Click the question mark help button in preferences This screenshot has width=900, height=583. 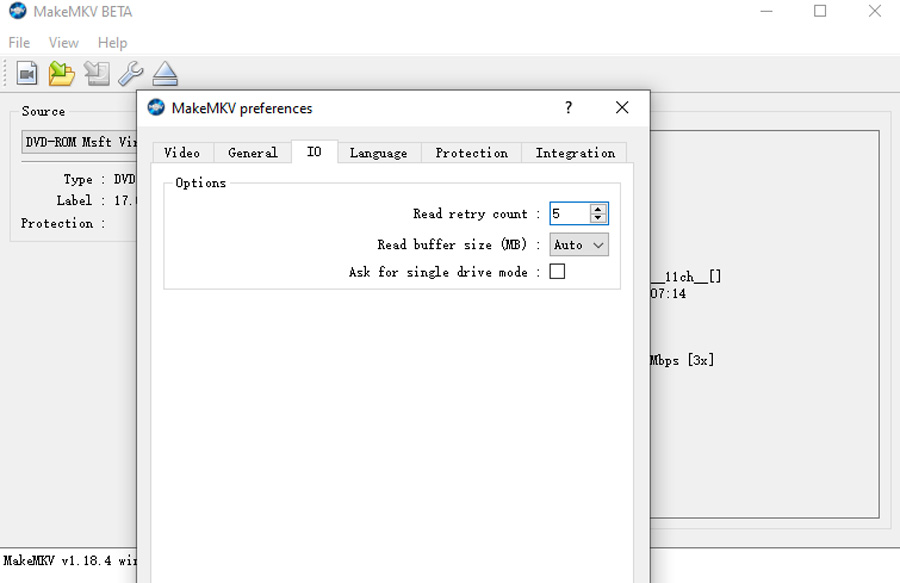point(568,107)
